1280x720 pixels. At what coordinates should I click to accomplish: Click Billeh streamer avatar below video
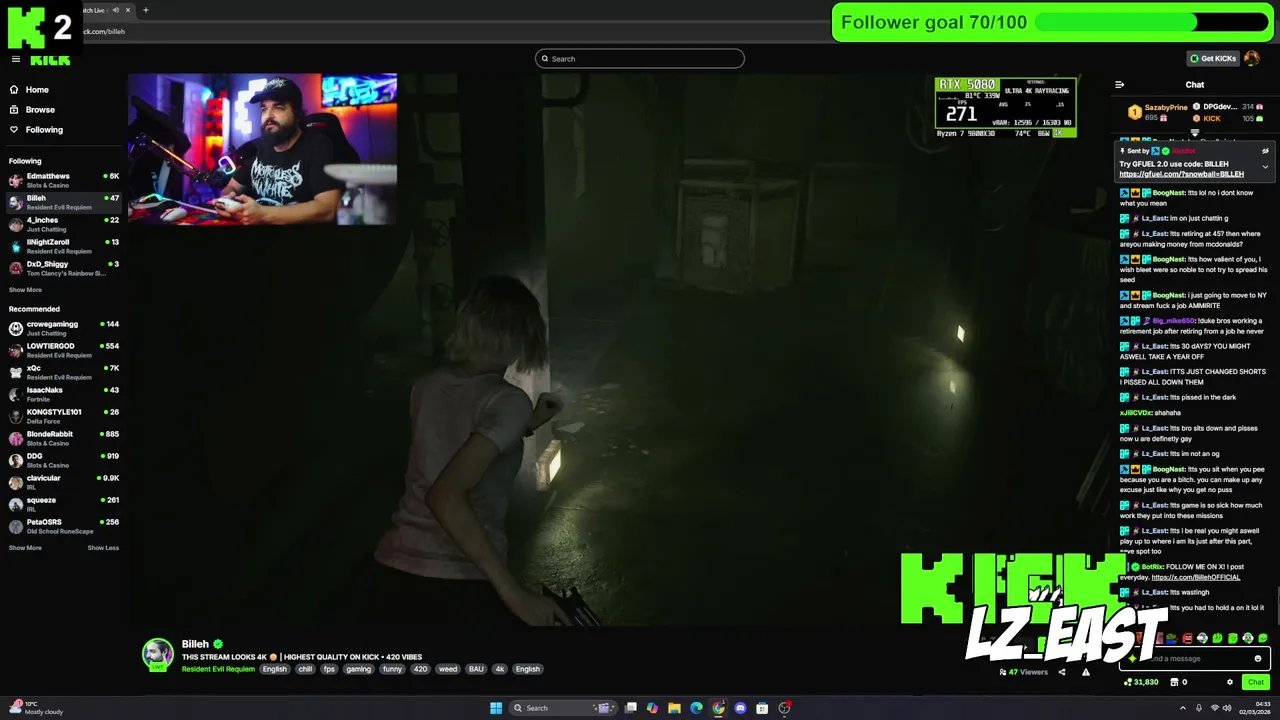pyautogui.click(x=157, y=654)
